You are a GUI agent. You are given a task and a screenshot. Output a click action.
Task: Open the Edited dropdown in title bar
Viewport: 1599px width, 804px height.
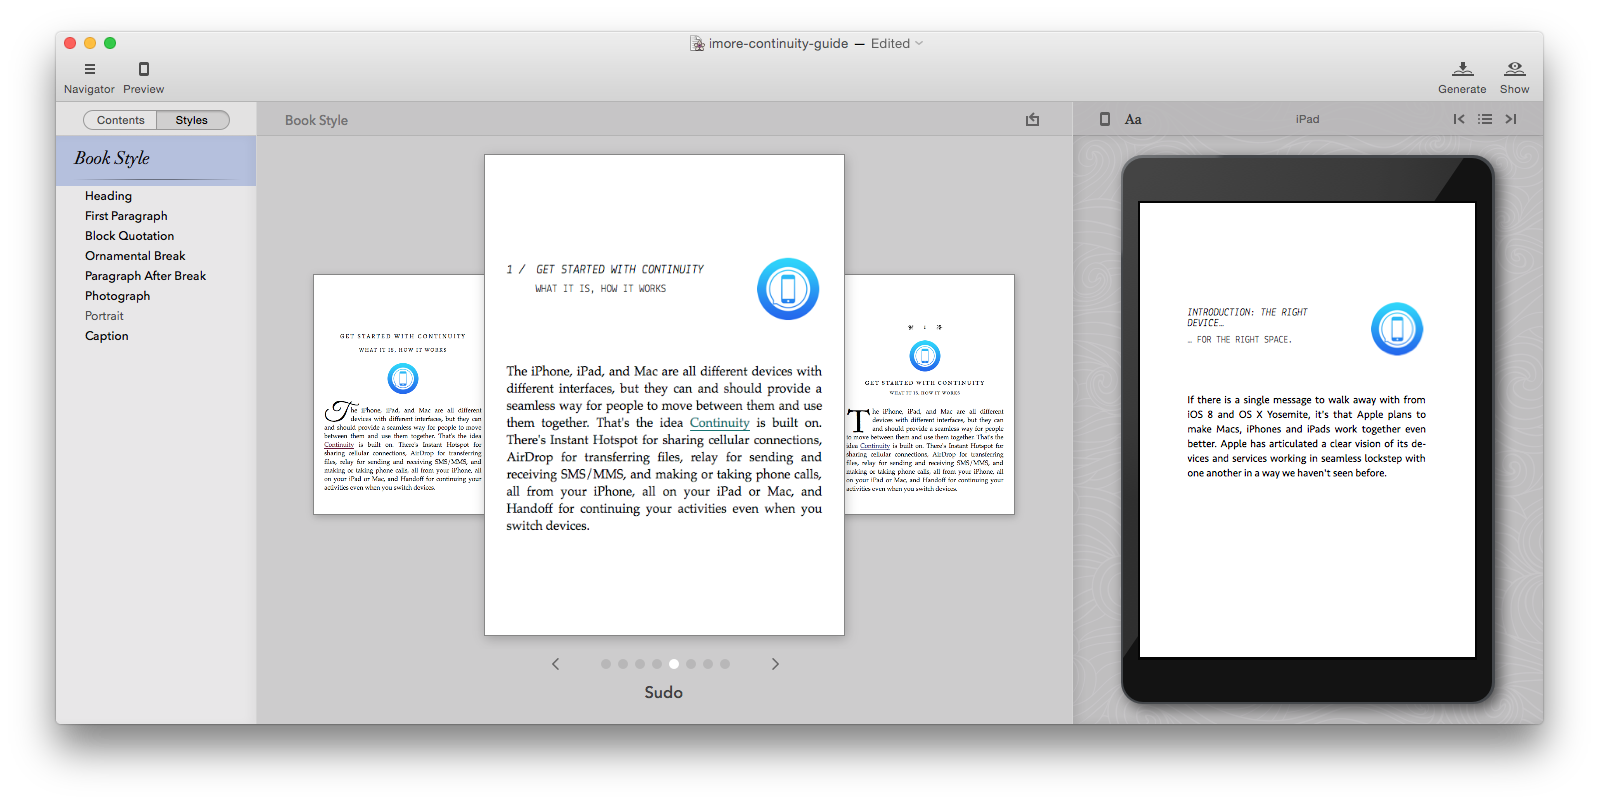[897, 44]
